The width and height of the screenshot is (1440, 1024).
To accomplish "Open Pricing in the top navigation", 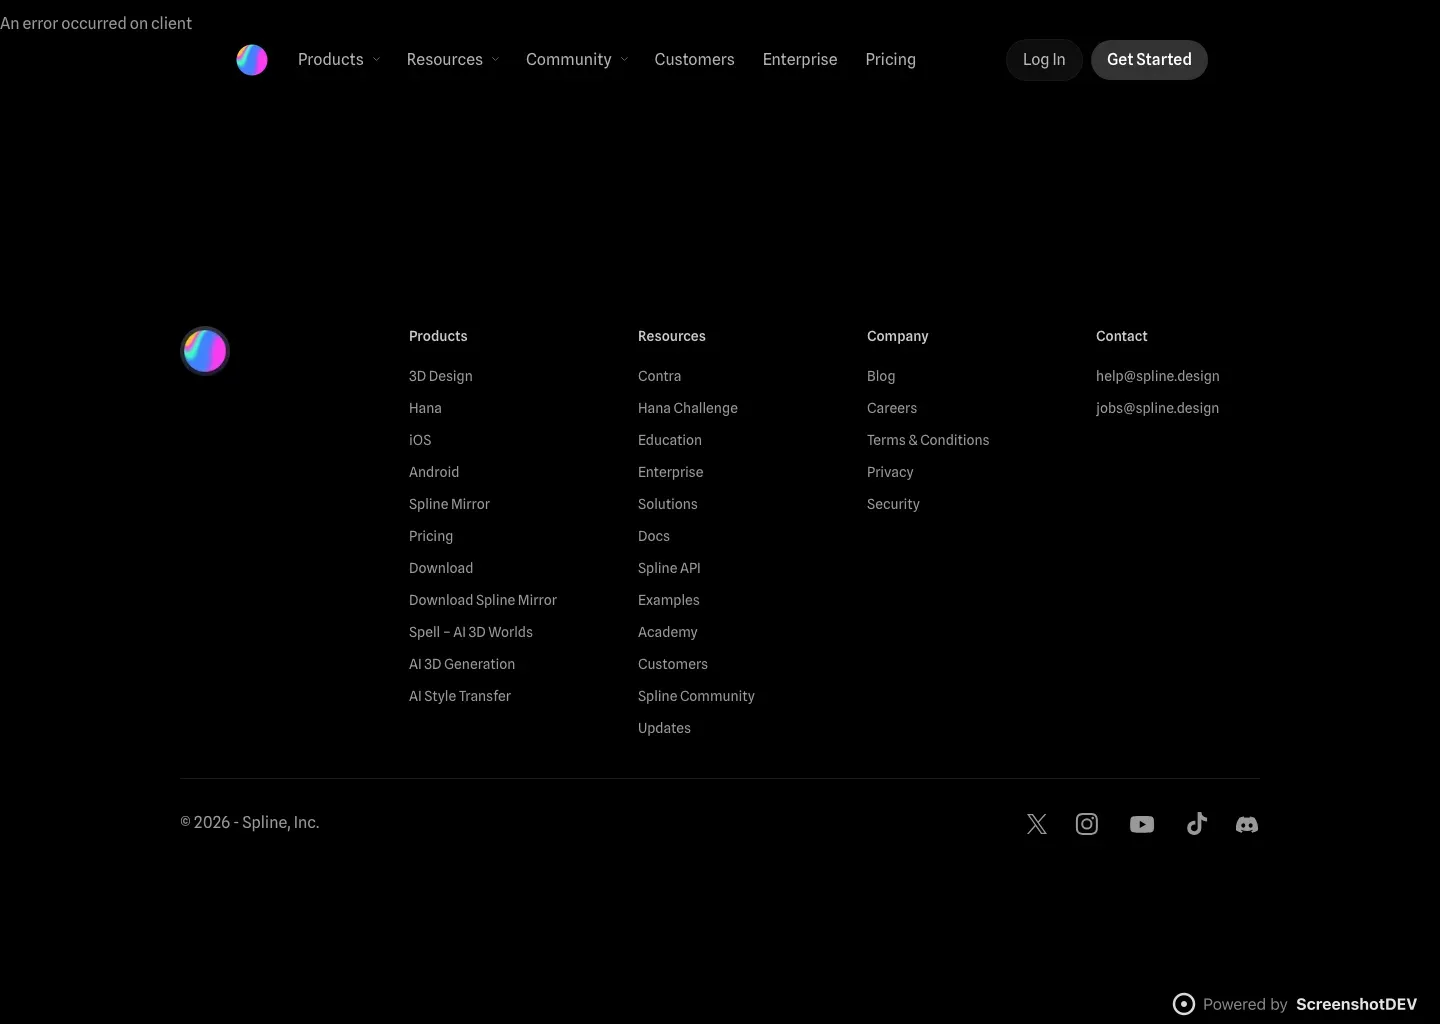I will 891,60.
